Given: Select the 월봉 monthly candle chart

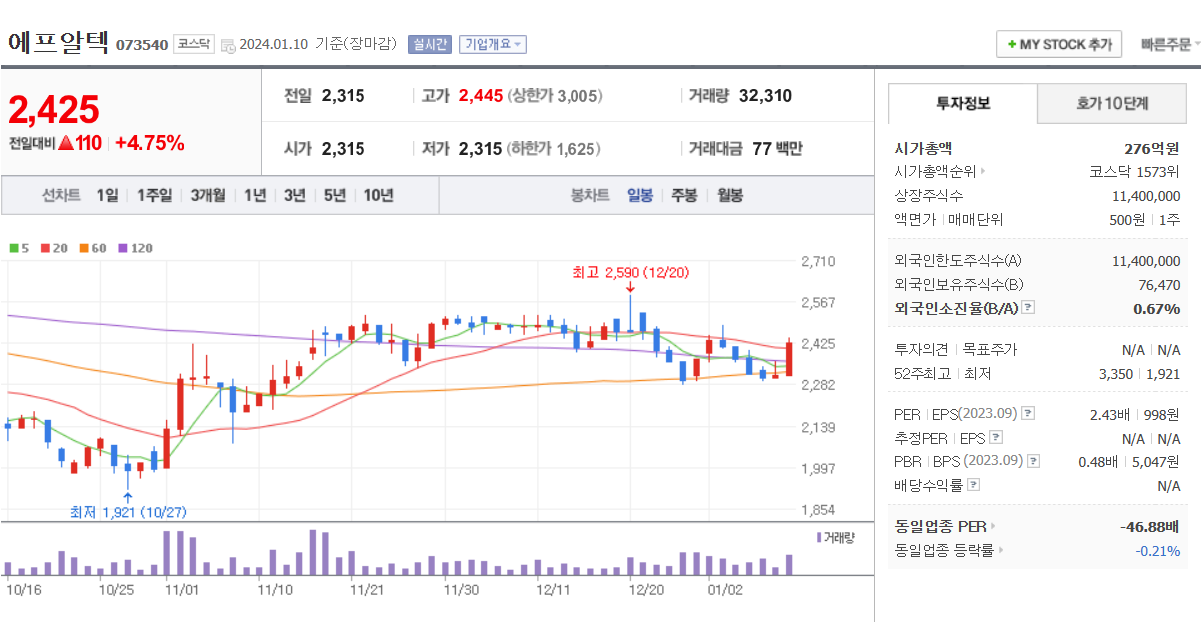Looking at the screenshot, I should tap(729, 195).
